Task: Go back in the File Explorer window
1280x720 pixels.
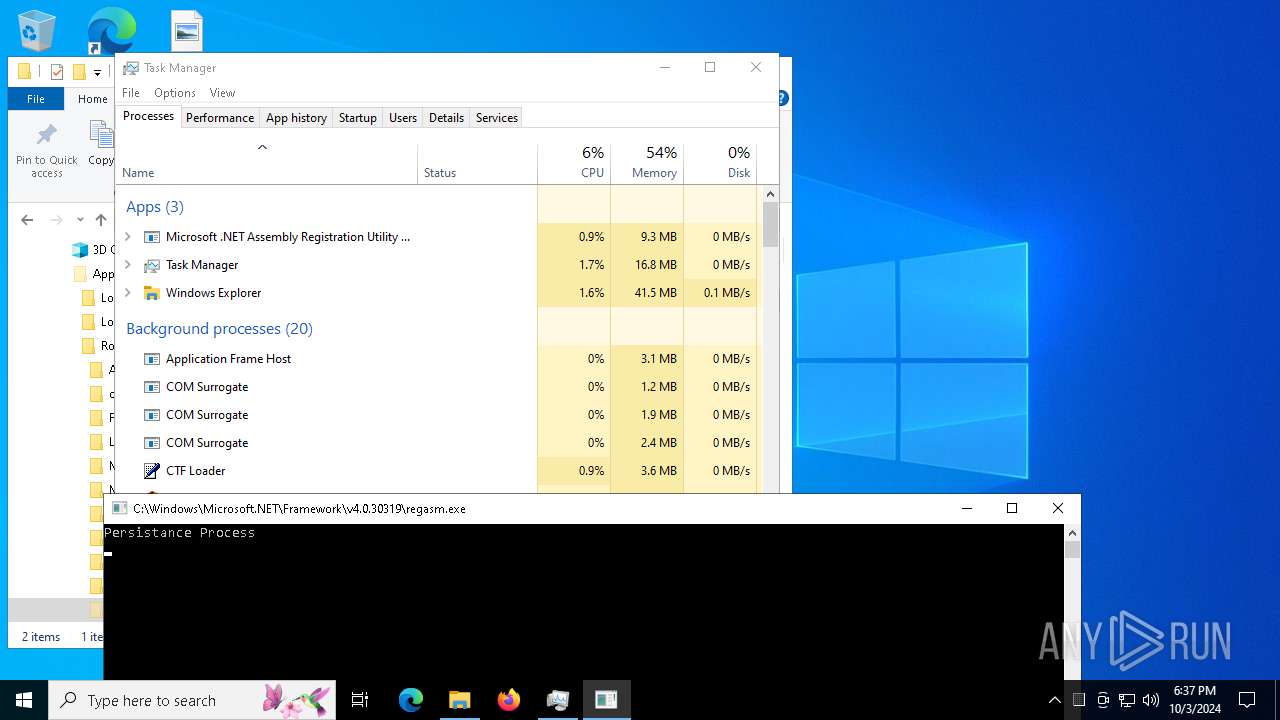Action: [27, 220]
